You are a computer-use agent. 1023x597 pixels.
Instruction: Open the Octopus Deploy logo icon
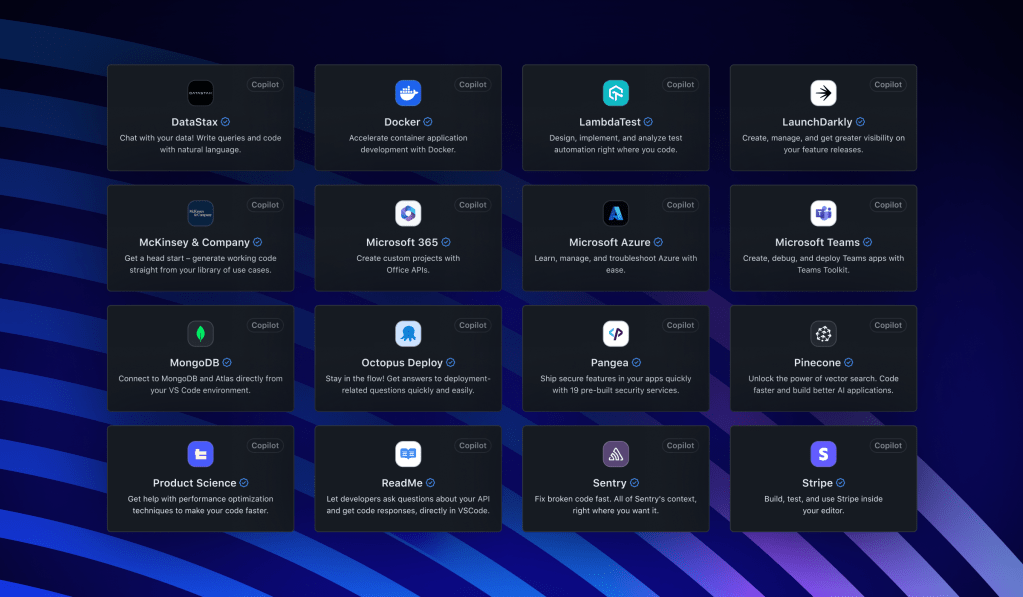click(x=408, y=333)
